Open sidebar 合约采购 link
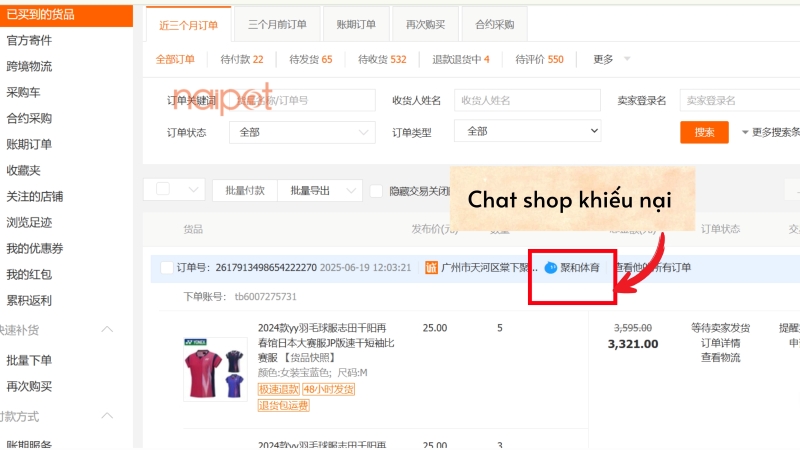 (29, 118)
